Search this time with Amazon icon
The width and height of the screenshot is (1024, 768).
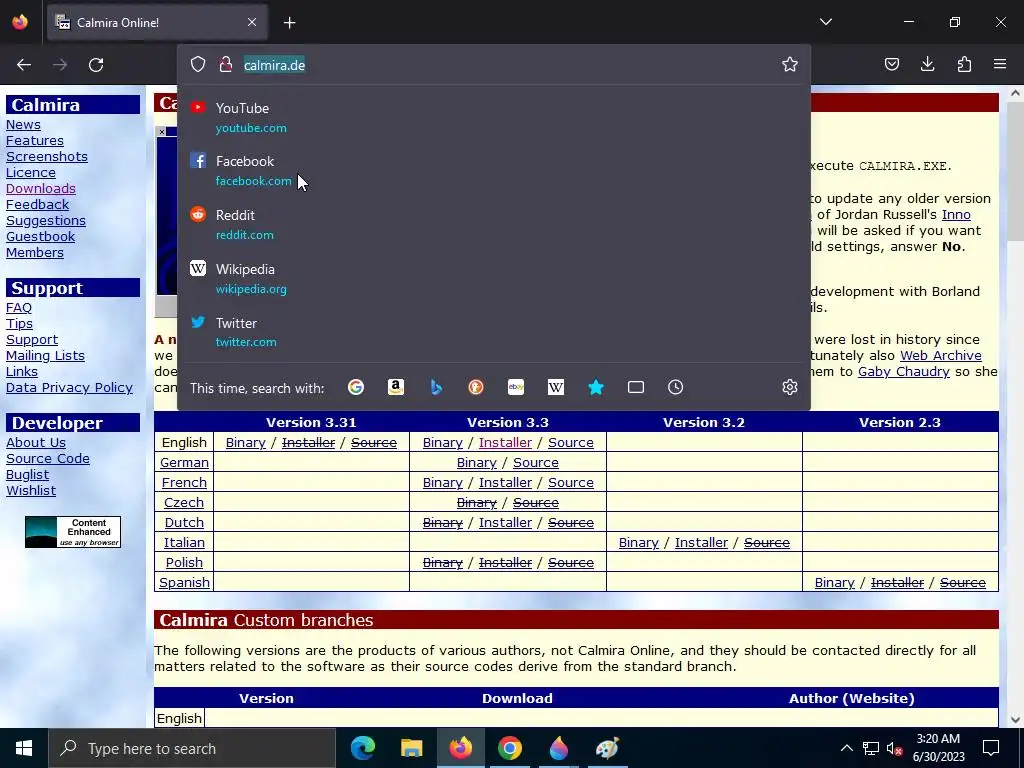pyautogui.click(x=396, y=387)
